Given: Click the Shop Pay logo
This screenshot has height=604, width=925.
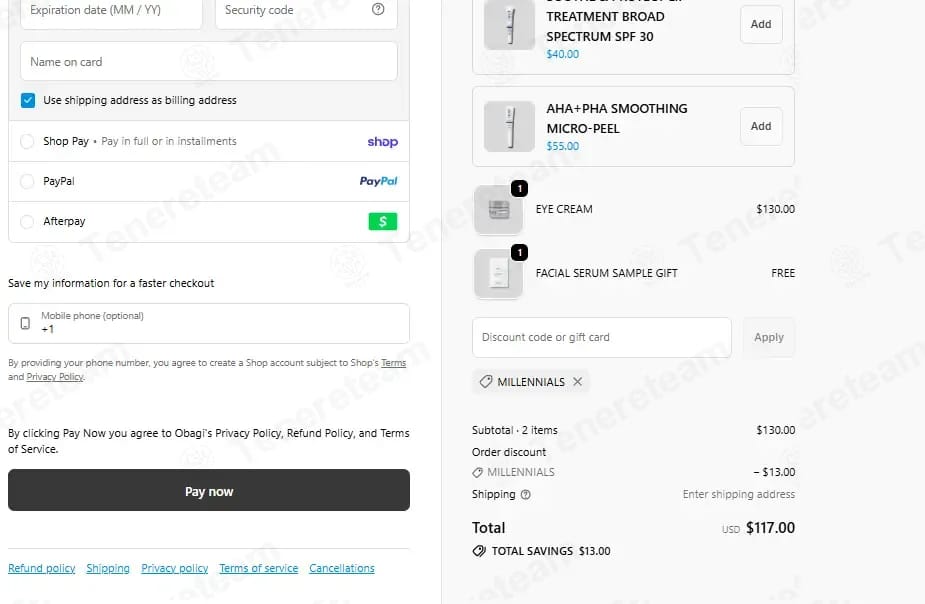Looking at the screenshot, I should 382,142.
